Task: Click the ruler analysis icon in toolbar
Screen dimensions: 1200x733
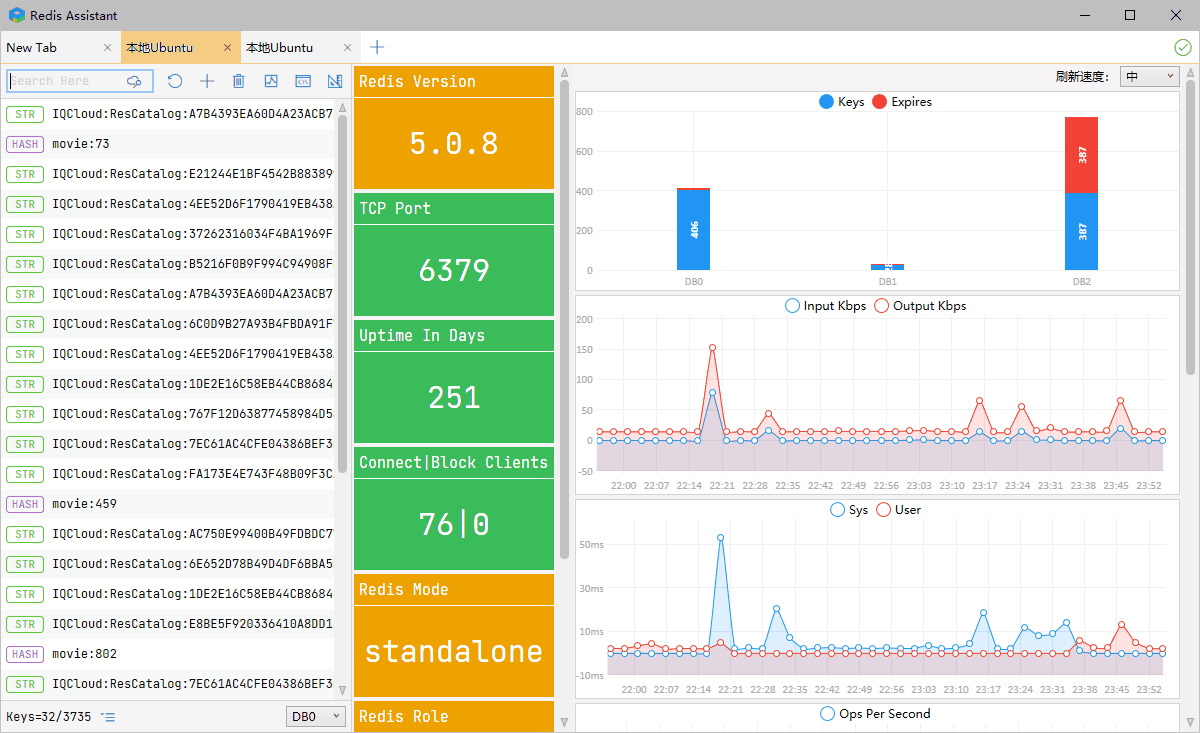Action: [334, 81]
